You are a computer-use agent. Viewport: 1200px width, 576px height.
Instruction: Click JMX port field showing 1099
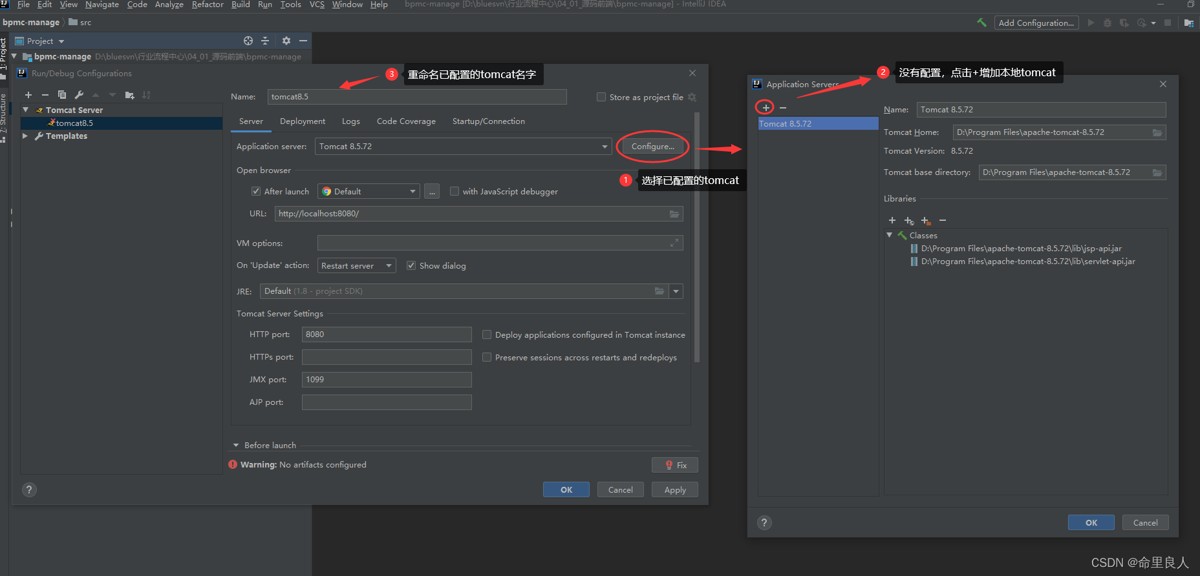386,380
